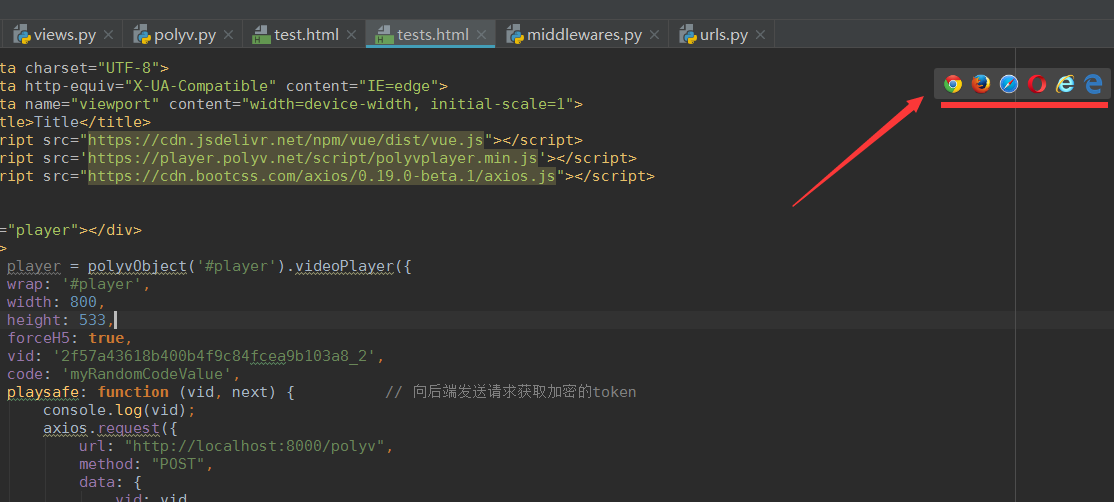
Task: Click the wrap: '#player' line
Action: click(x=79, y=285)
